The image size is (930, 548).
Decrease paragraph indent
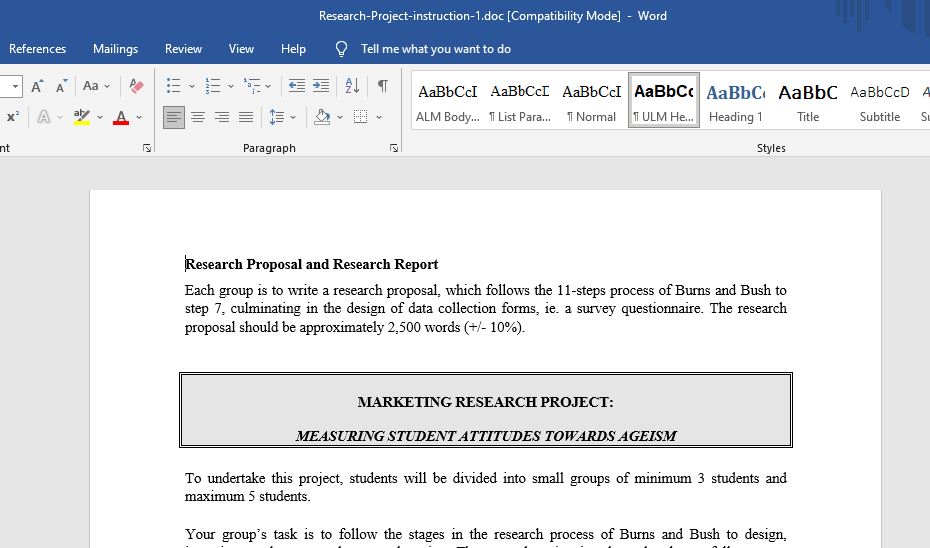(297, 86)
